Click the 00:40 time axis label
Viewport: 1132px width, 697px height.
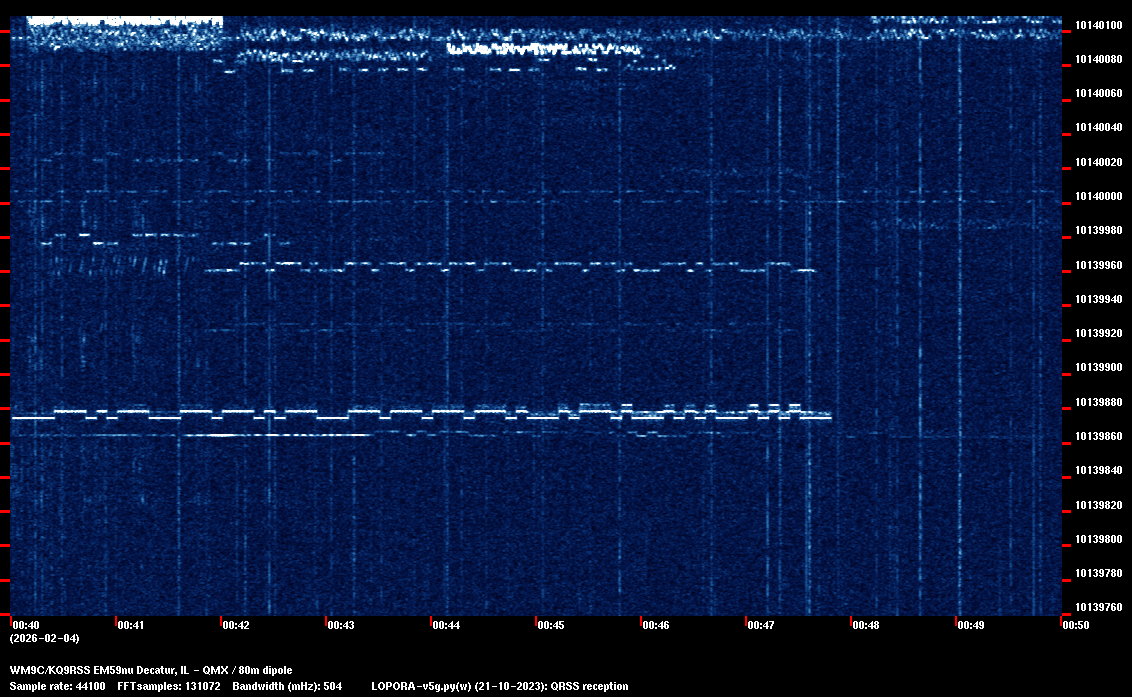point(26,625)
